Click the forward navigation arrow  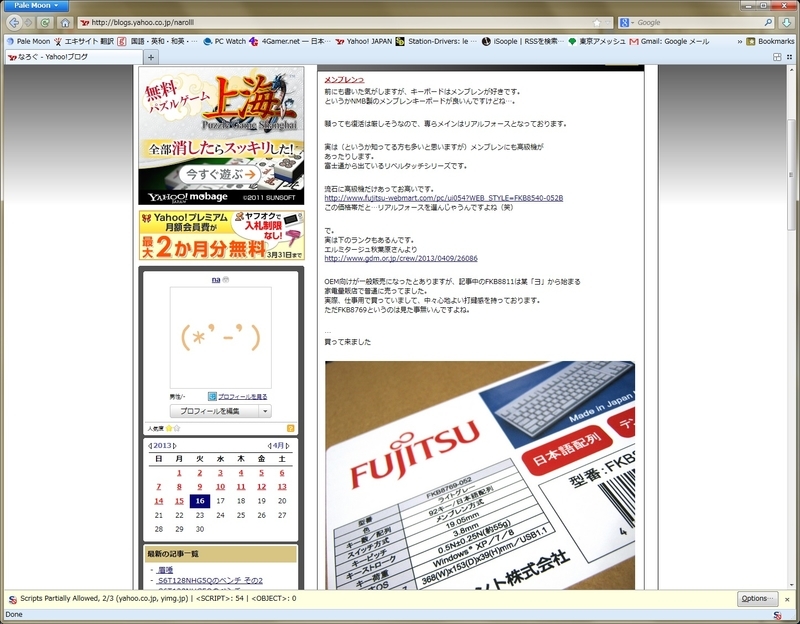coord(29,22)
